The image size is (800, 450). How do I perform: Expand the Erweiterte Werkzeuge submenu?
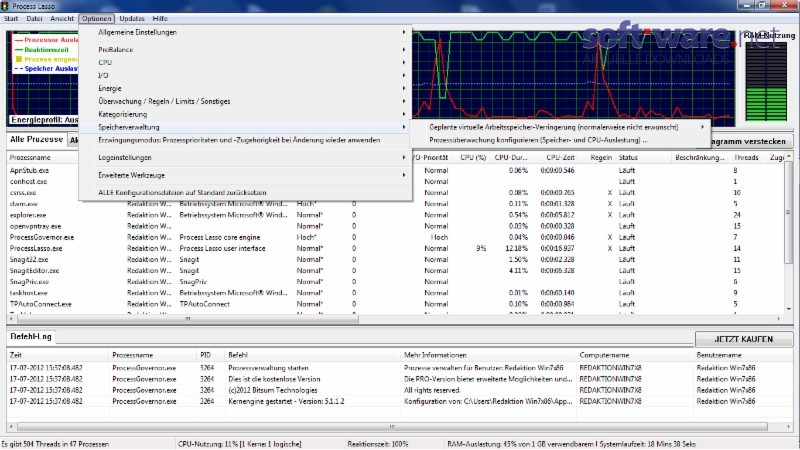pyautogui.click(x=245, y=175)
